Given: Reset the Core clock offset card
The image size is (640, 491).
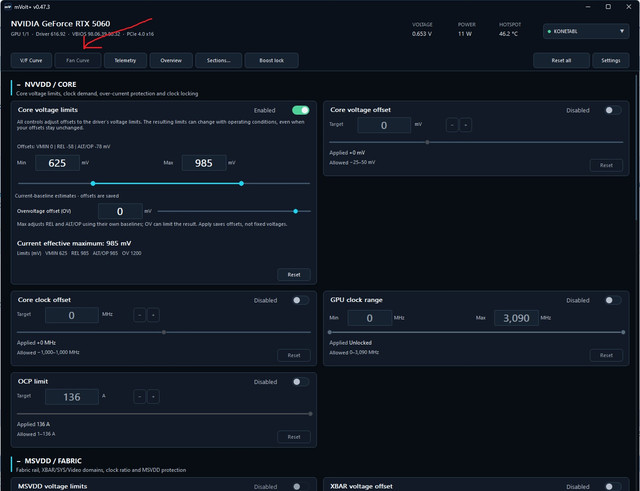Looking at the screenshot, I should [294, 355].
